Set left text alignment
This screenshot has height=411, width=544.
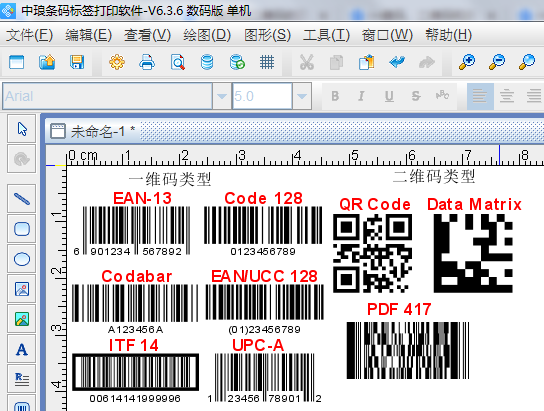click(480, 96)
